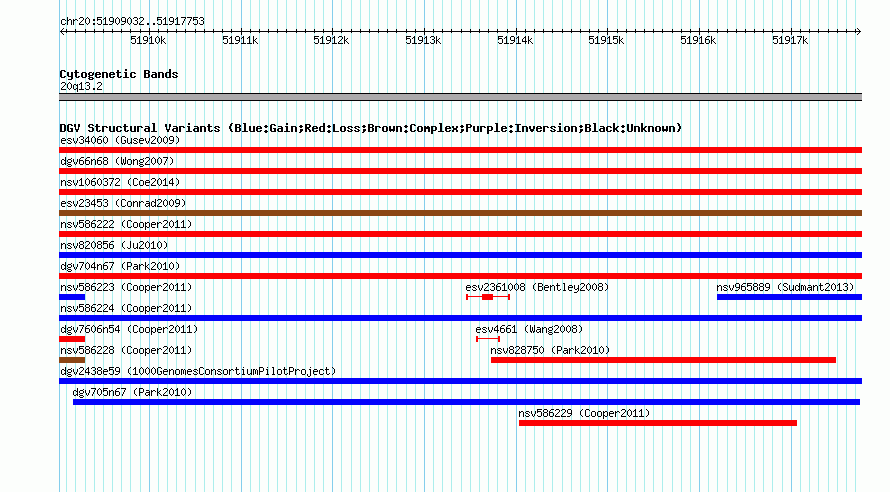Click the red bar under nsv586222
The height and width of the screenshot is (492, 890).
coord(460,234)
